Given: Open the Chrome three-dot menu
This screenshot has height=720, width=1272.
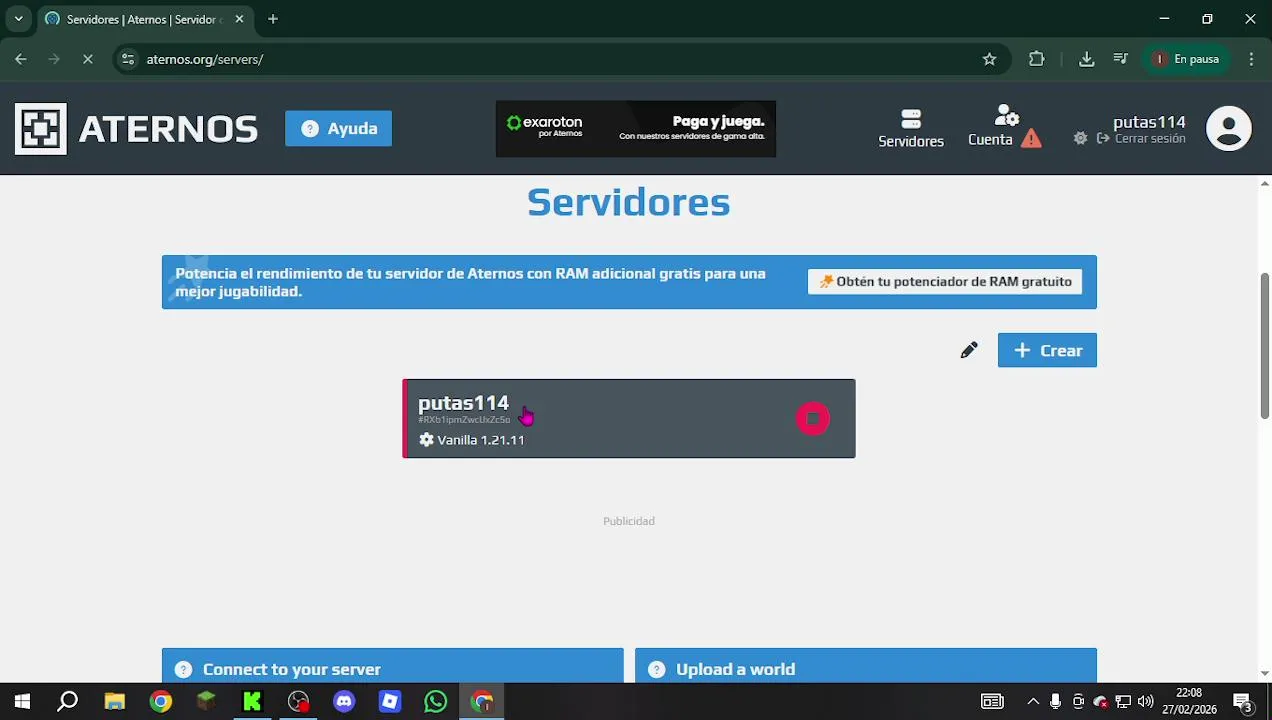Looking at the screenshot, I should 1251,59.
